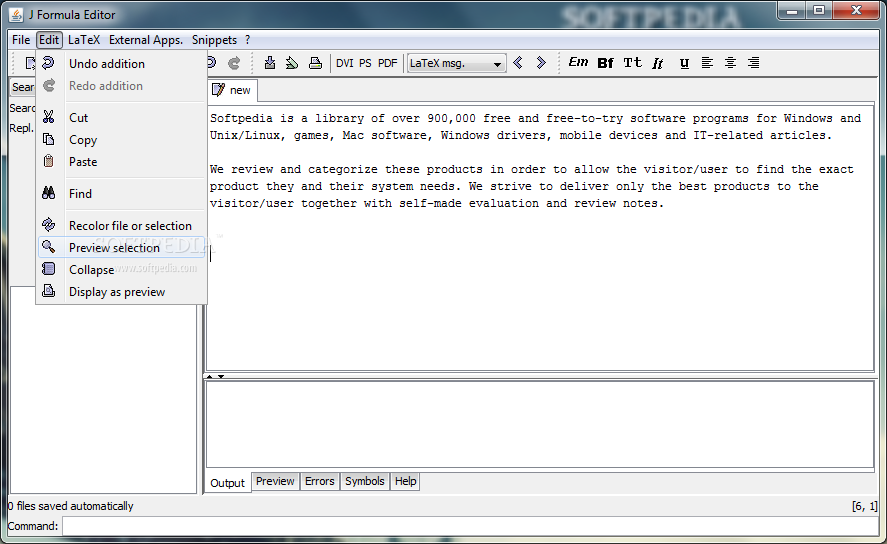This screenshot has height=544, width=887.
Task: Click inside the text editor area
Action: (540, 238)
